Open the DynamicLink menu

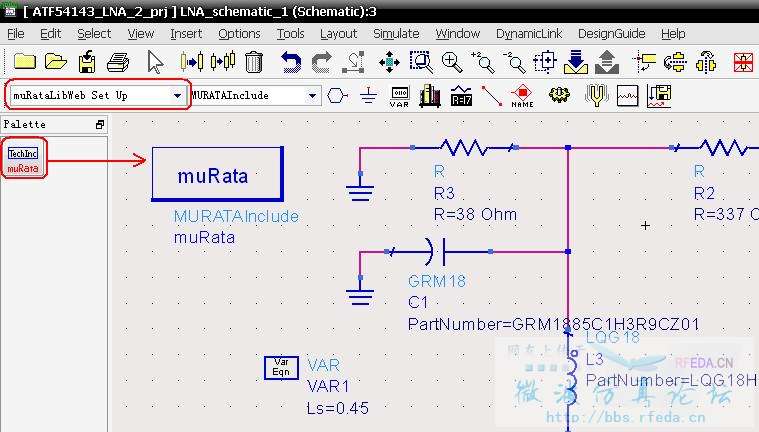tap(529, 34)
